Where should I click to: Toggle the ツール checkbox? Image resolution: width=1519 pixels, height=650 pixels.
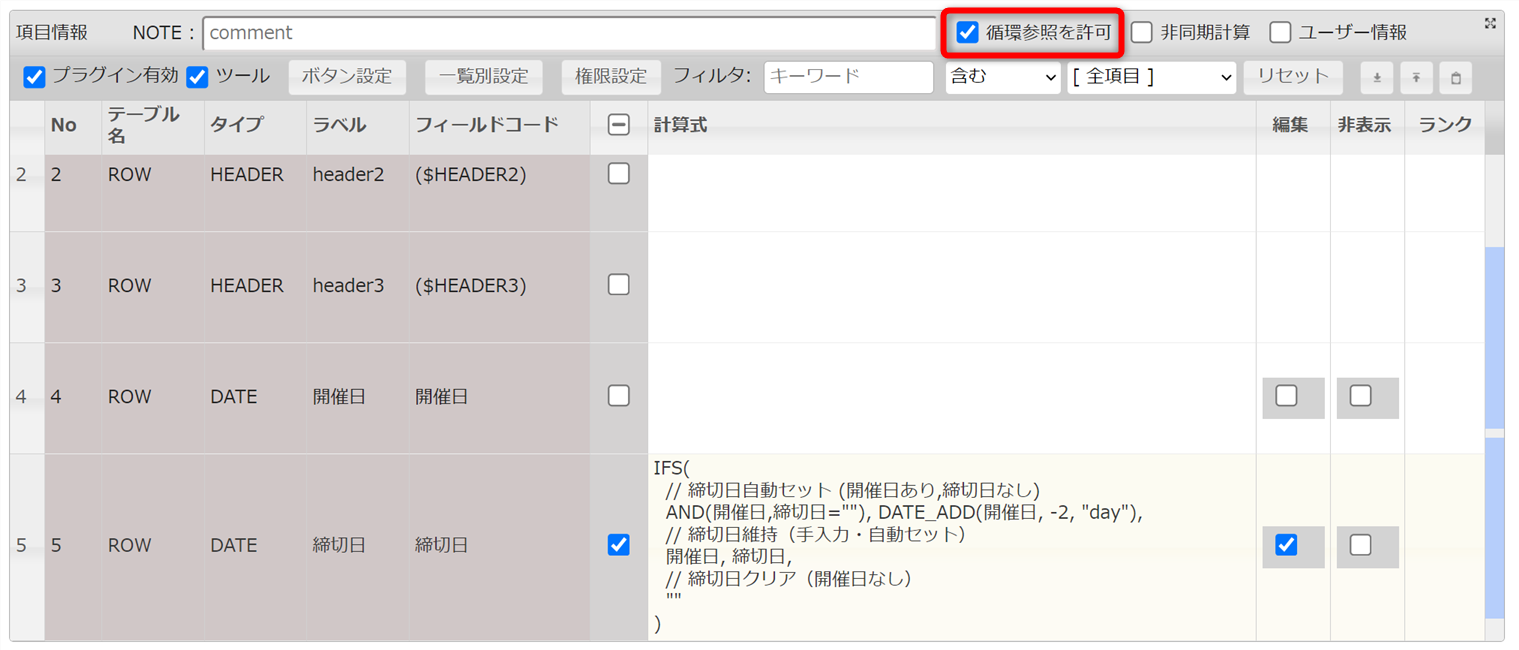[197, 77]
